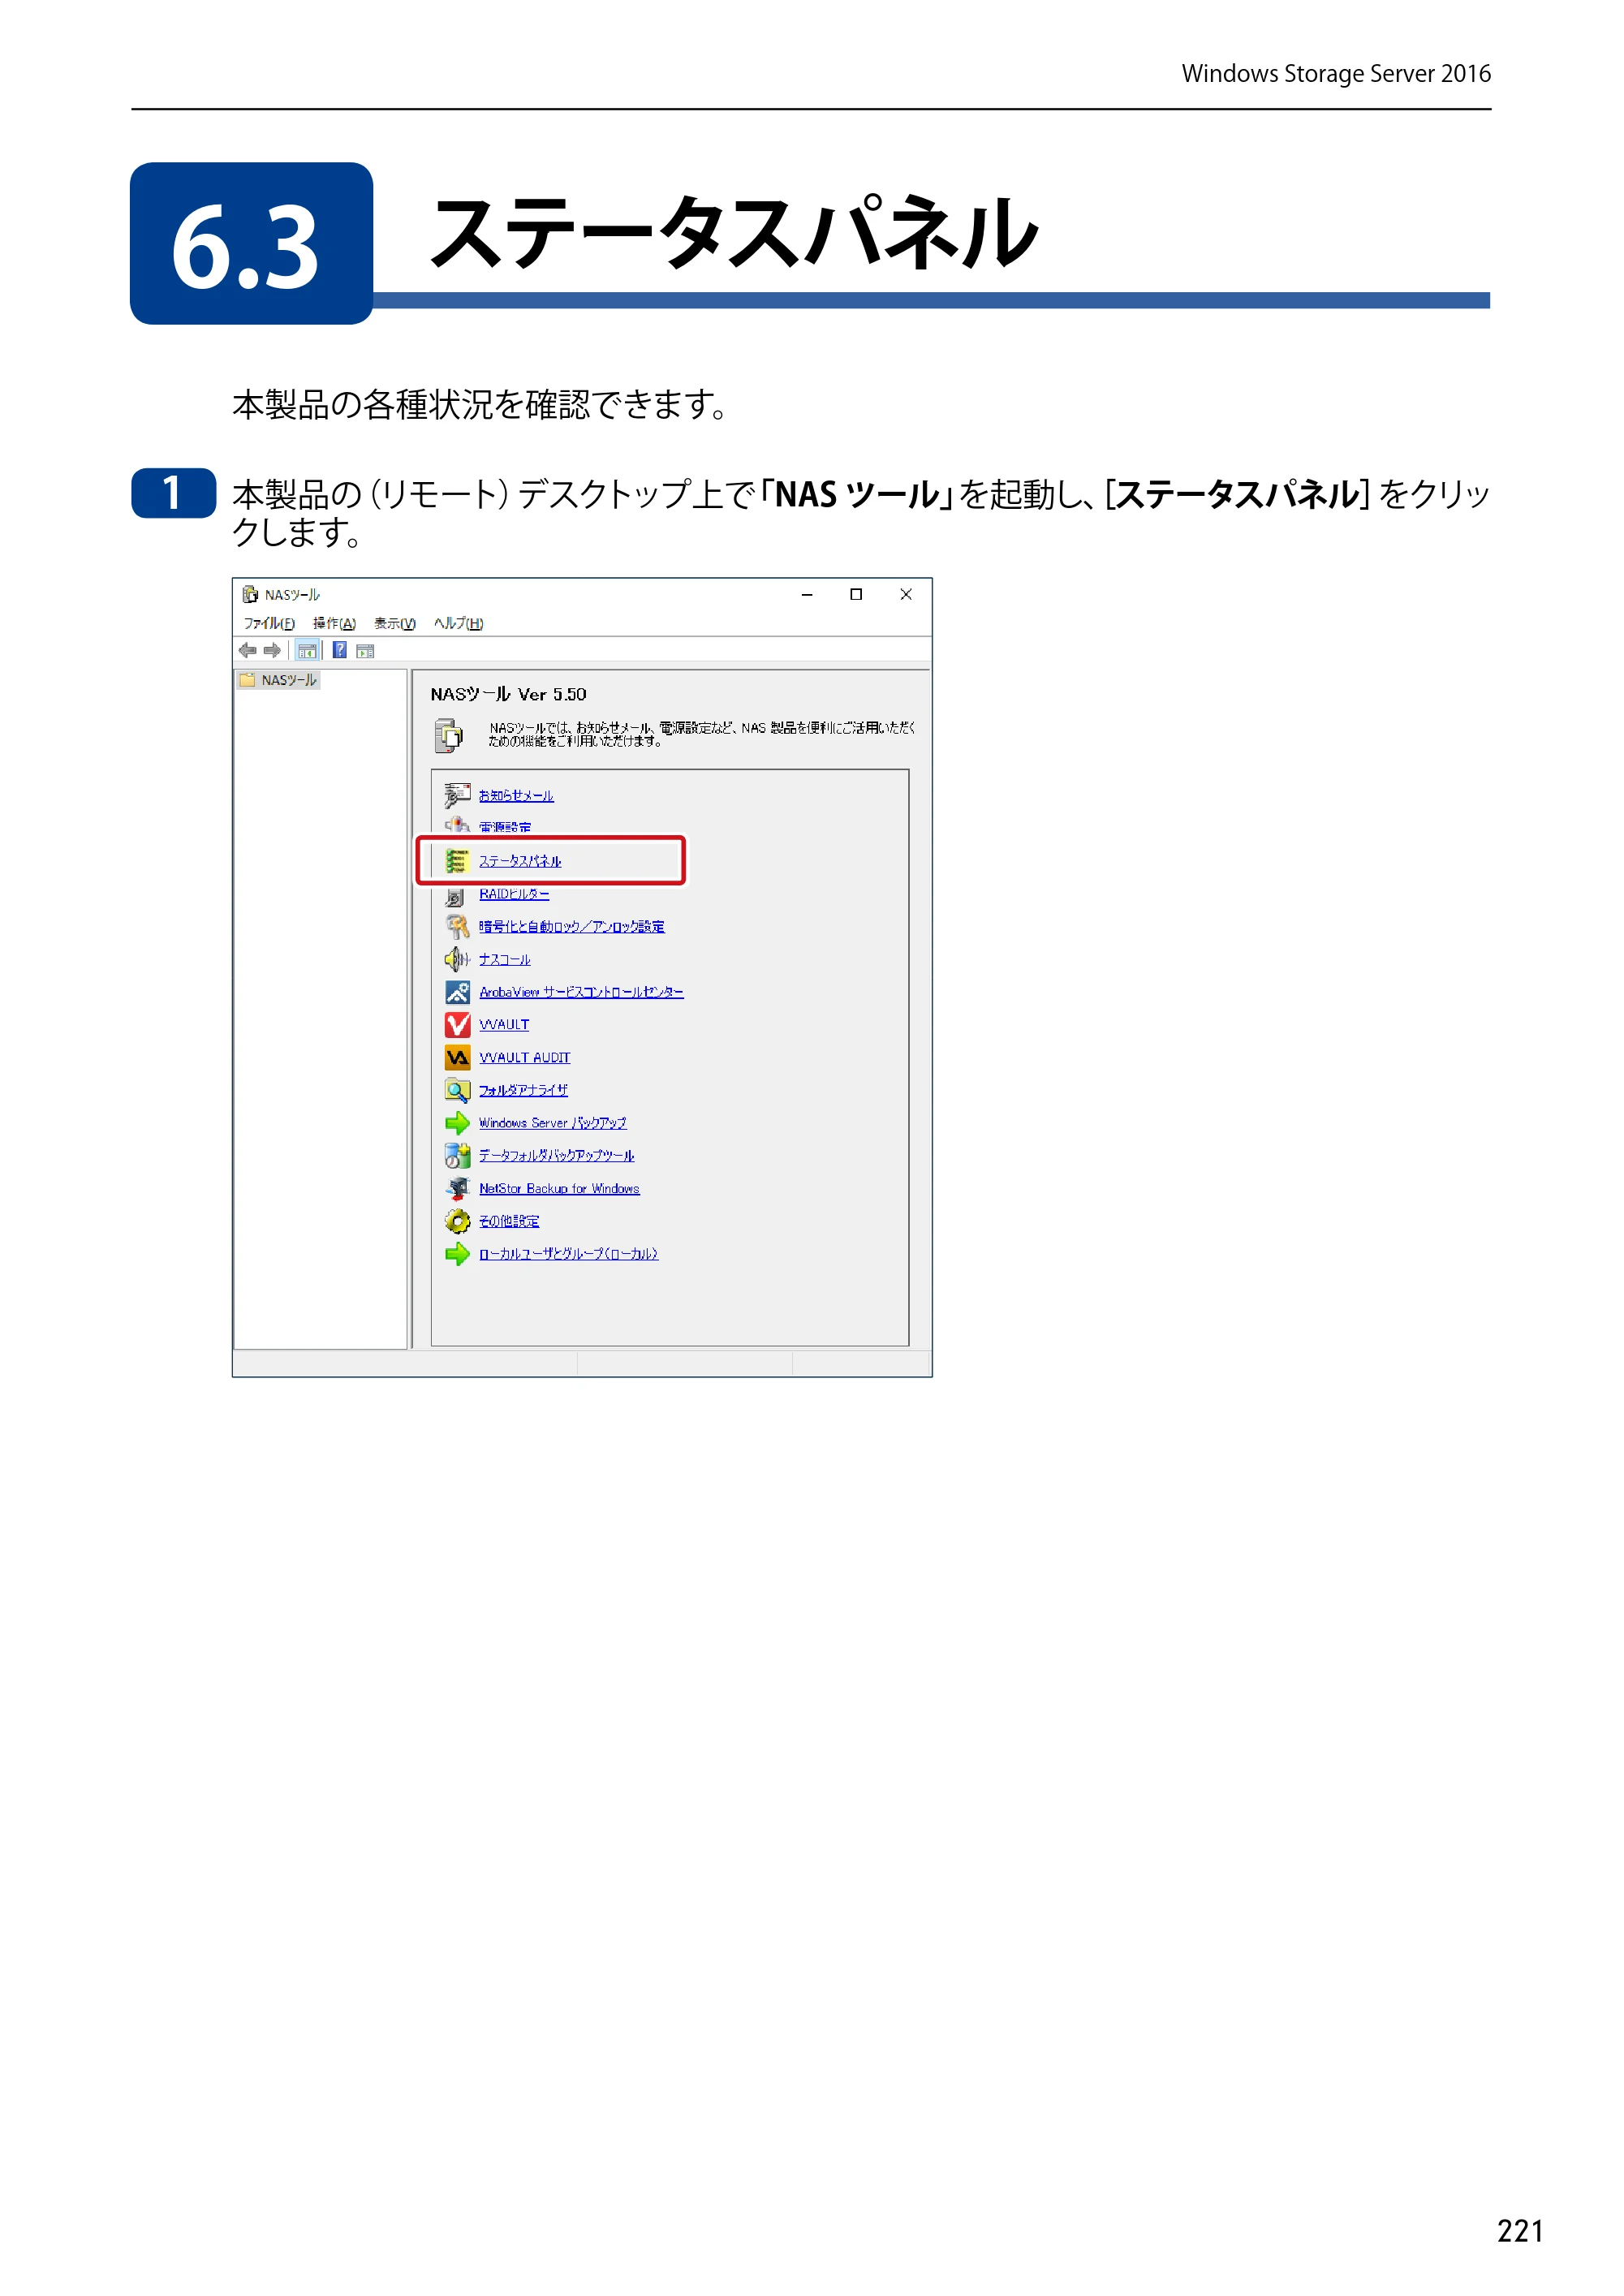This screenshot has width=1624, height=2296.
Task: Click the show/hide action pane toolbar icon
Action: coord(365,651)
